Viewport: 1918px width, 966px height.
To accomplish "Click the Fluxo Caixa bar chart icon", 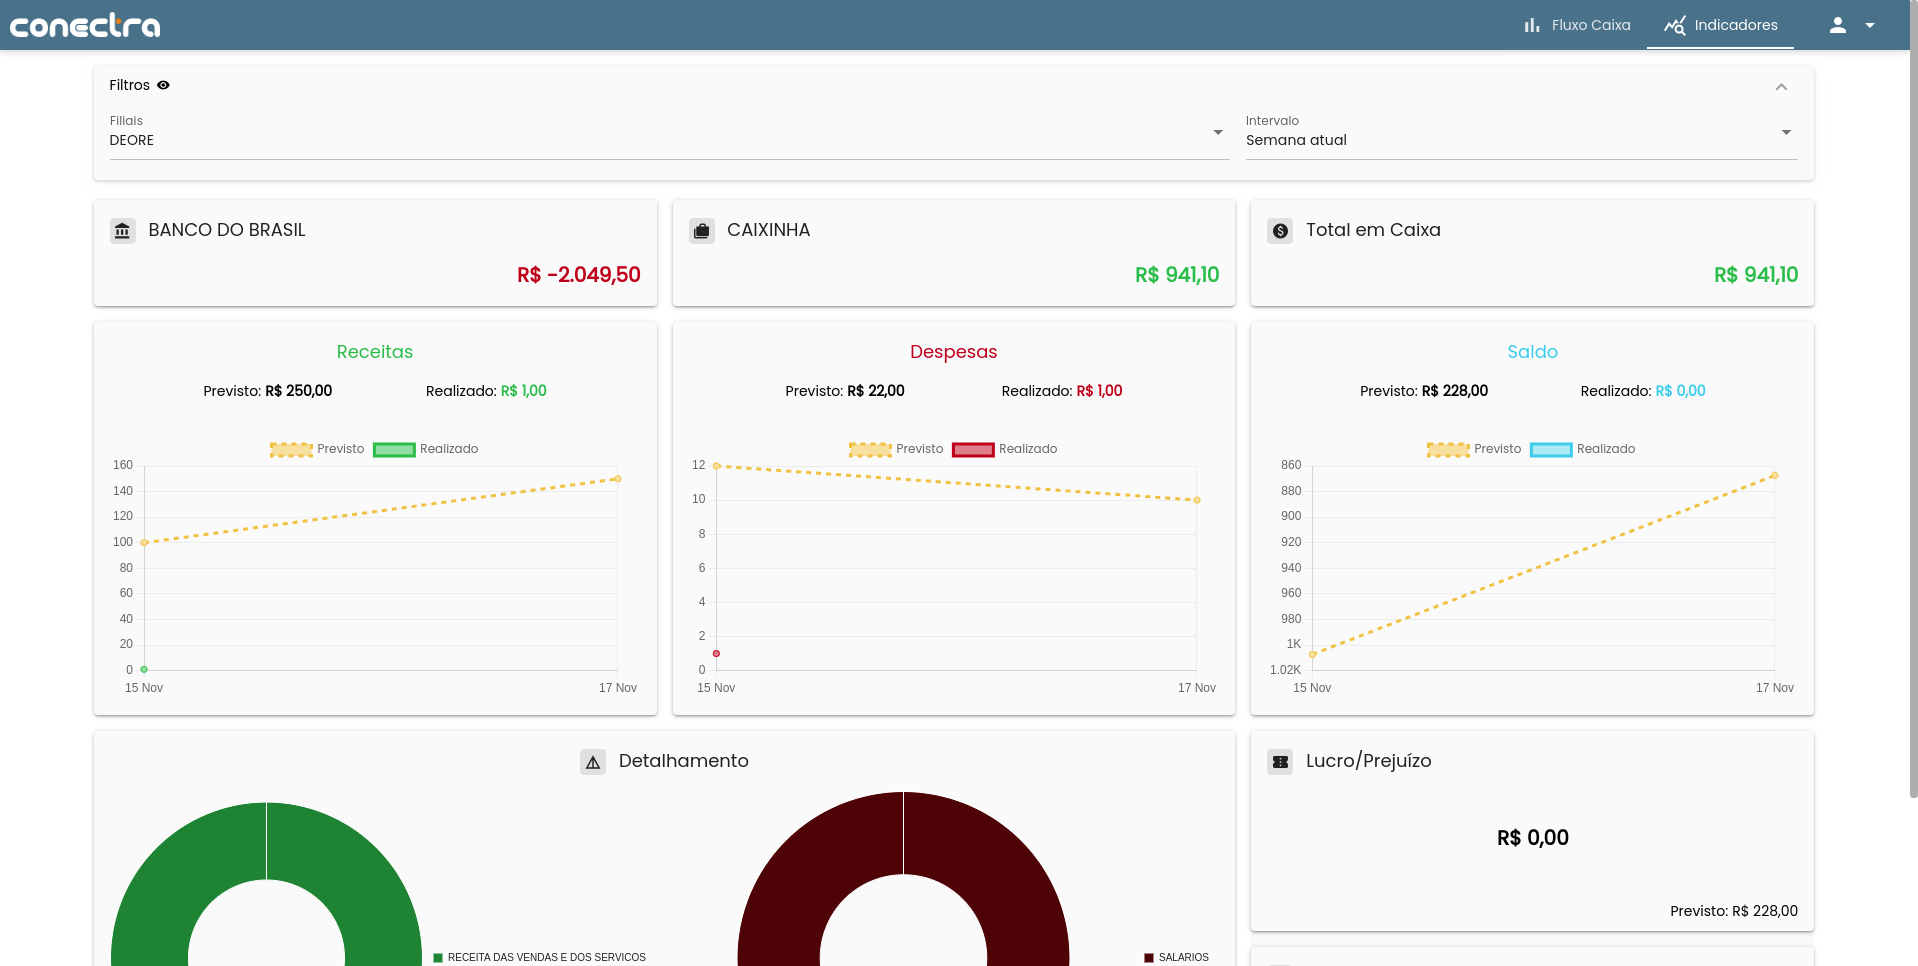I will 1532,25.
